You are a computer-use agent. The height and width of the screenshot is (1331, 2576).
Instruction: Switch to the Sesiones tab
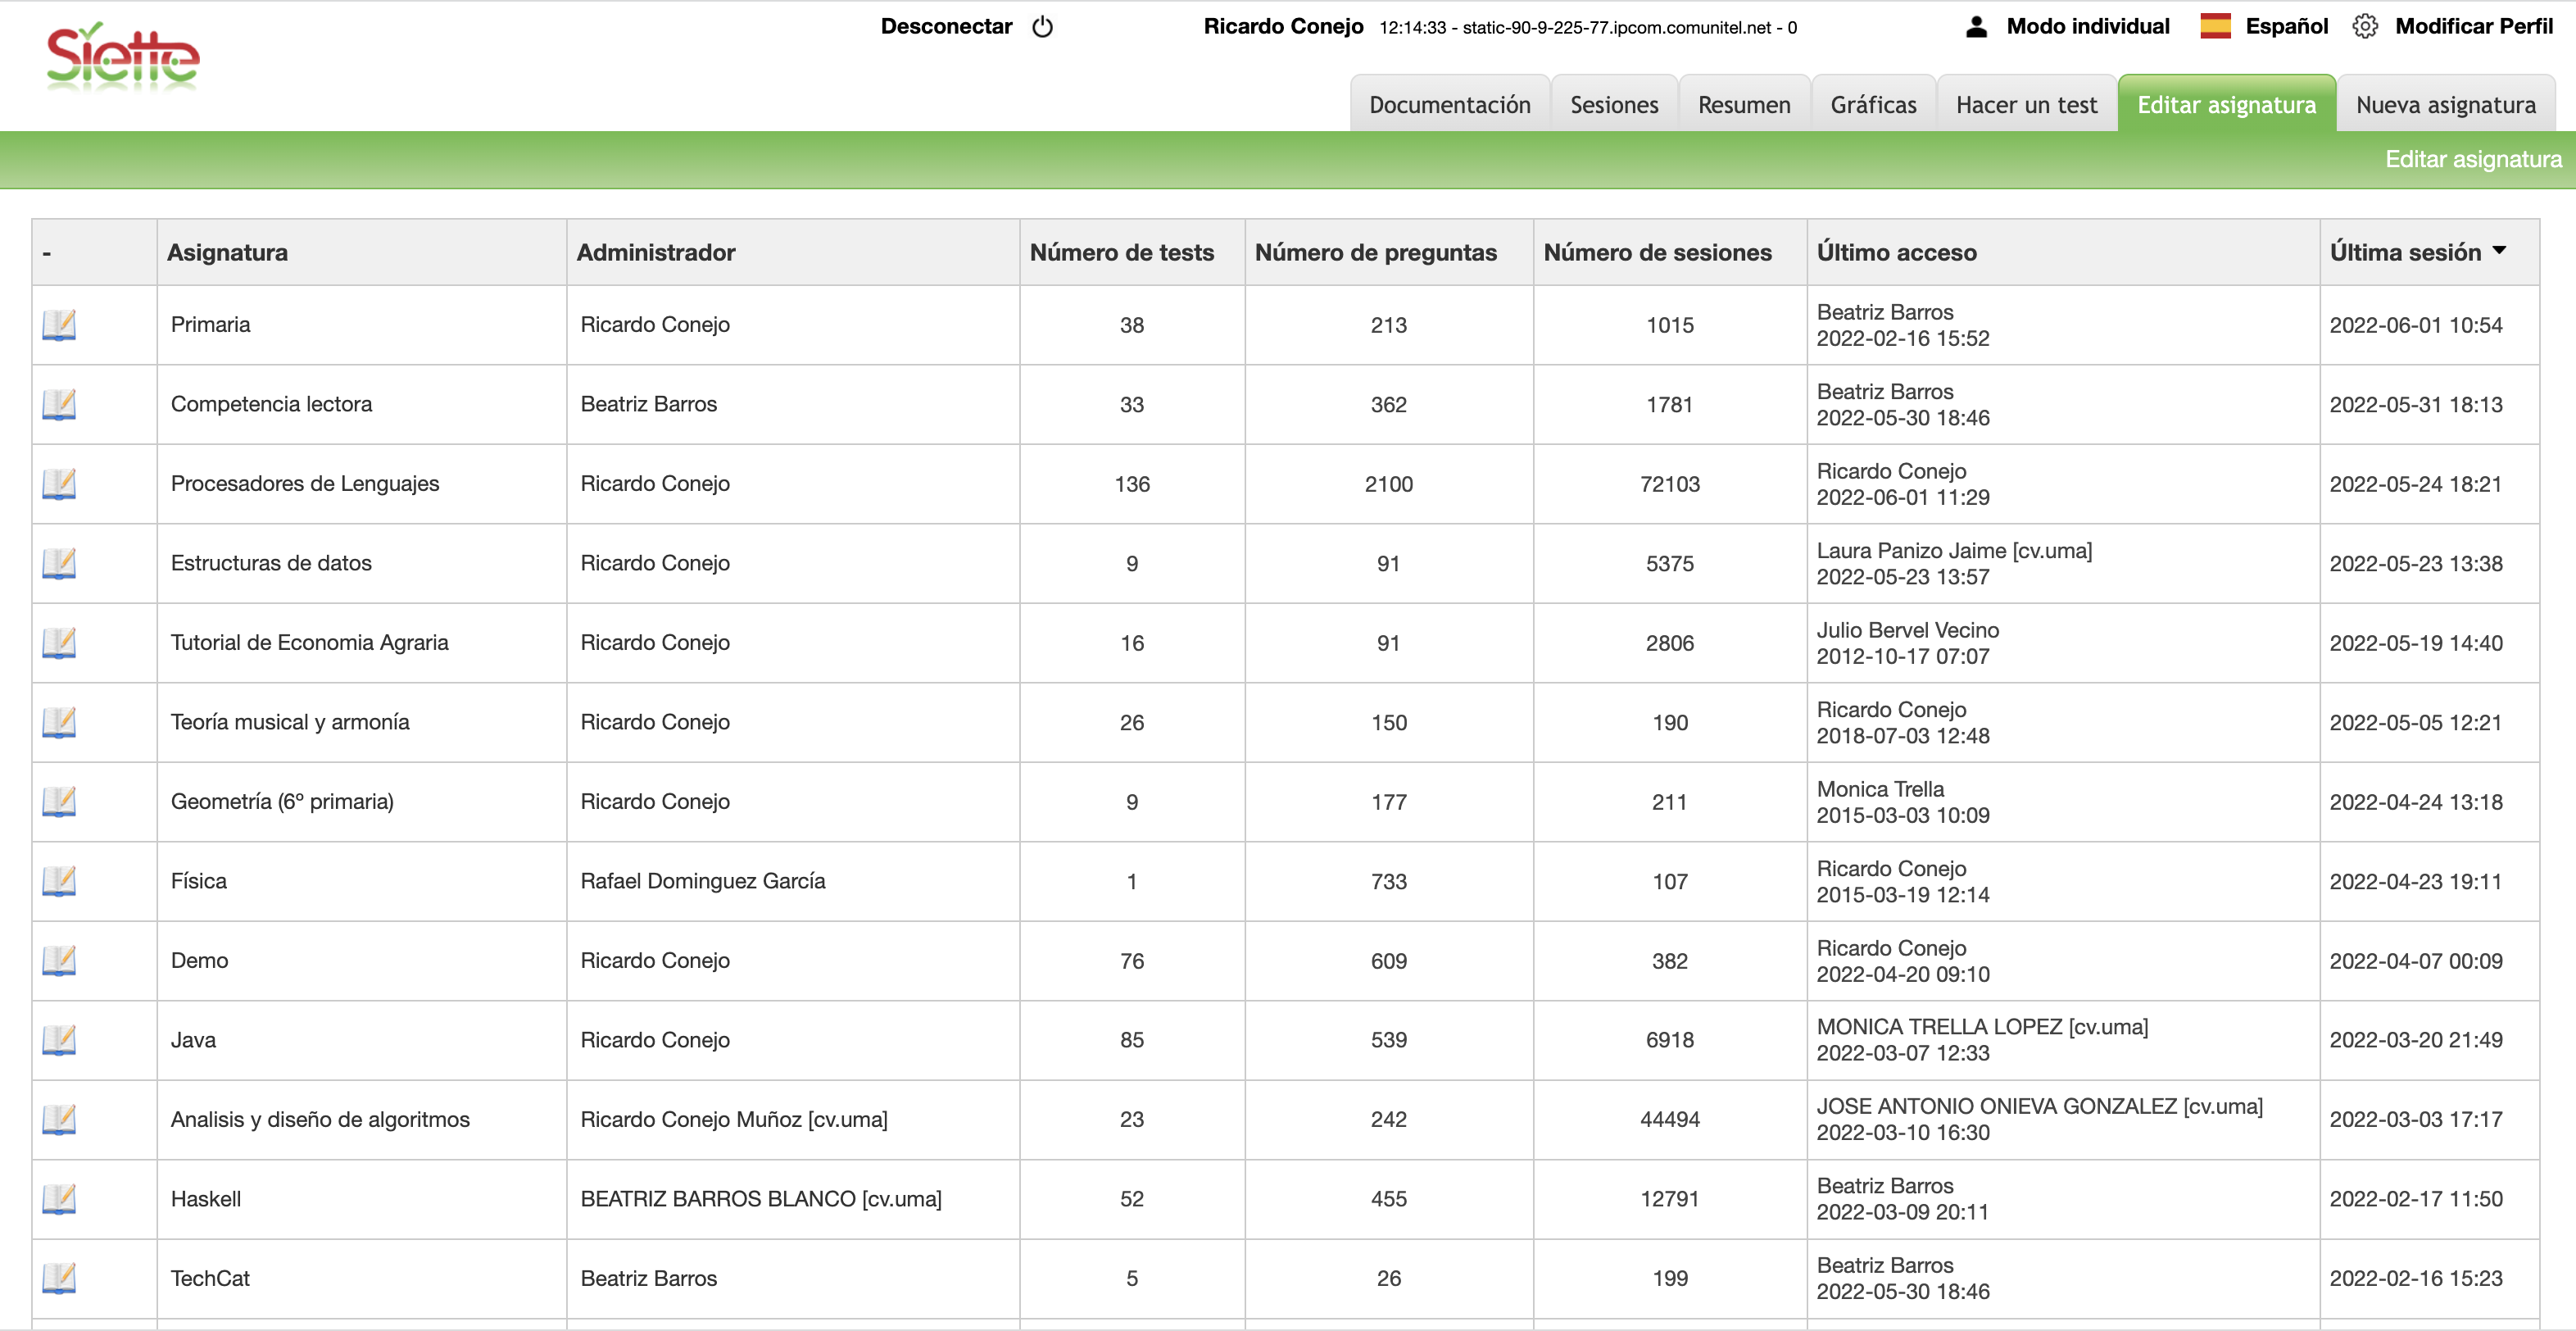click(x=1613, y=105)
